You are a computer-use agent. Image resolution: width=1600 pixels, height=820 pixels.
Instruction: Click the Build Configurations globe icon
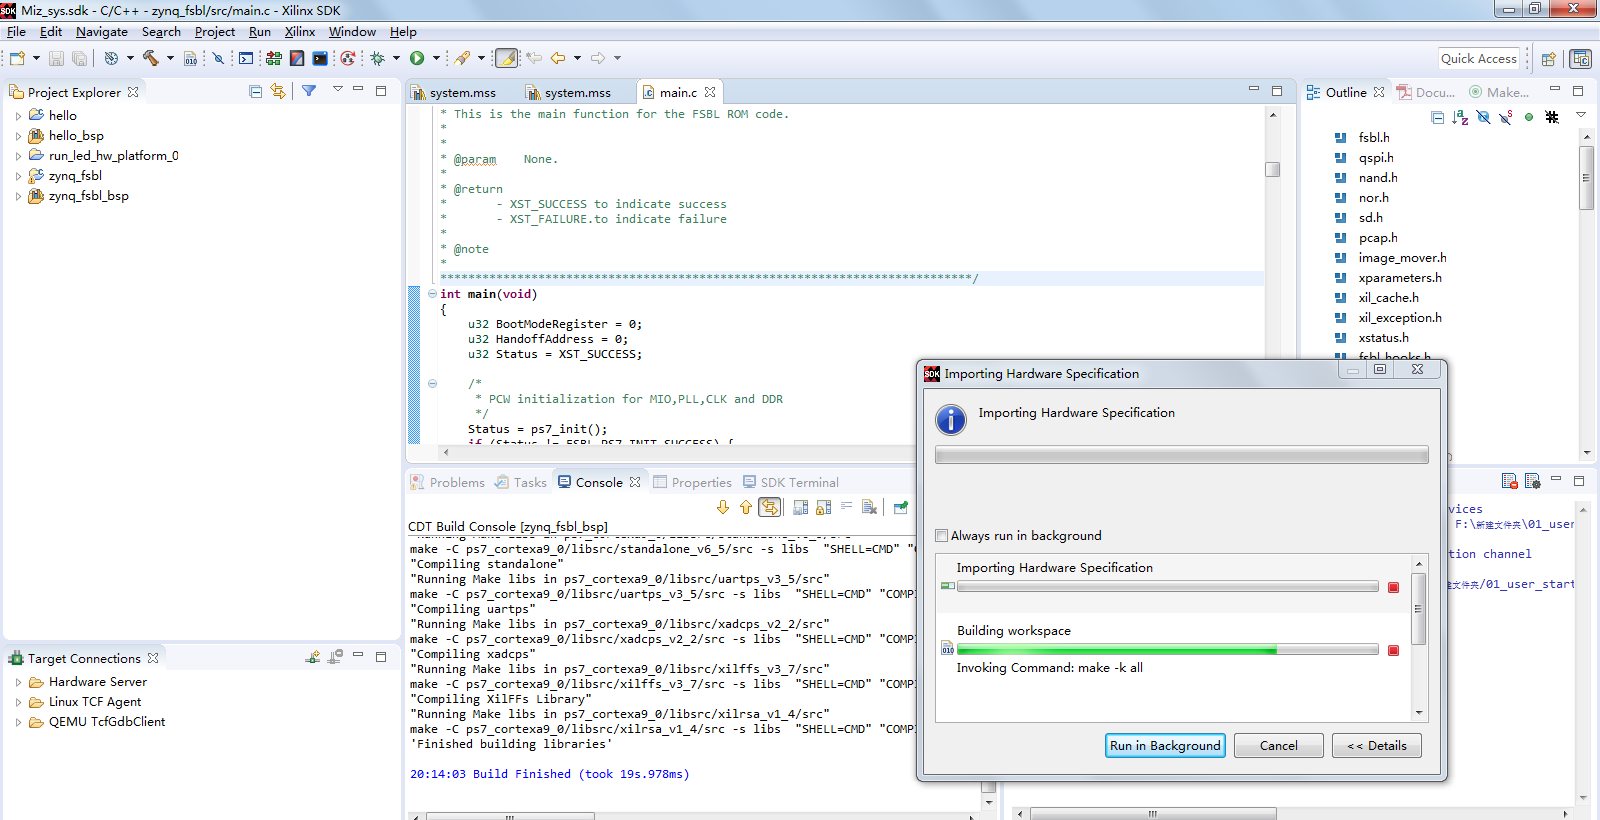111,59
